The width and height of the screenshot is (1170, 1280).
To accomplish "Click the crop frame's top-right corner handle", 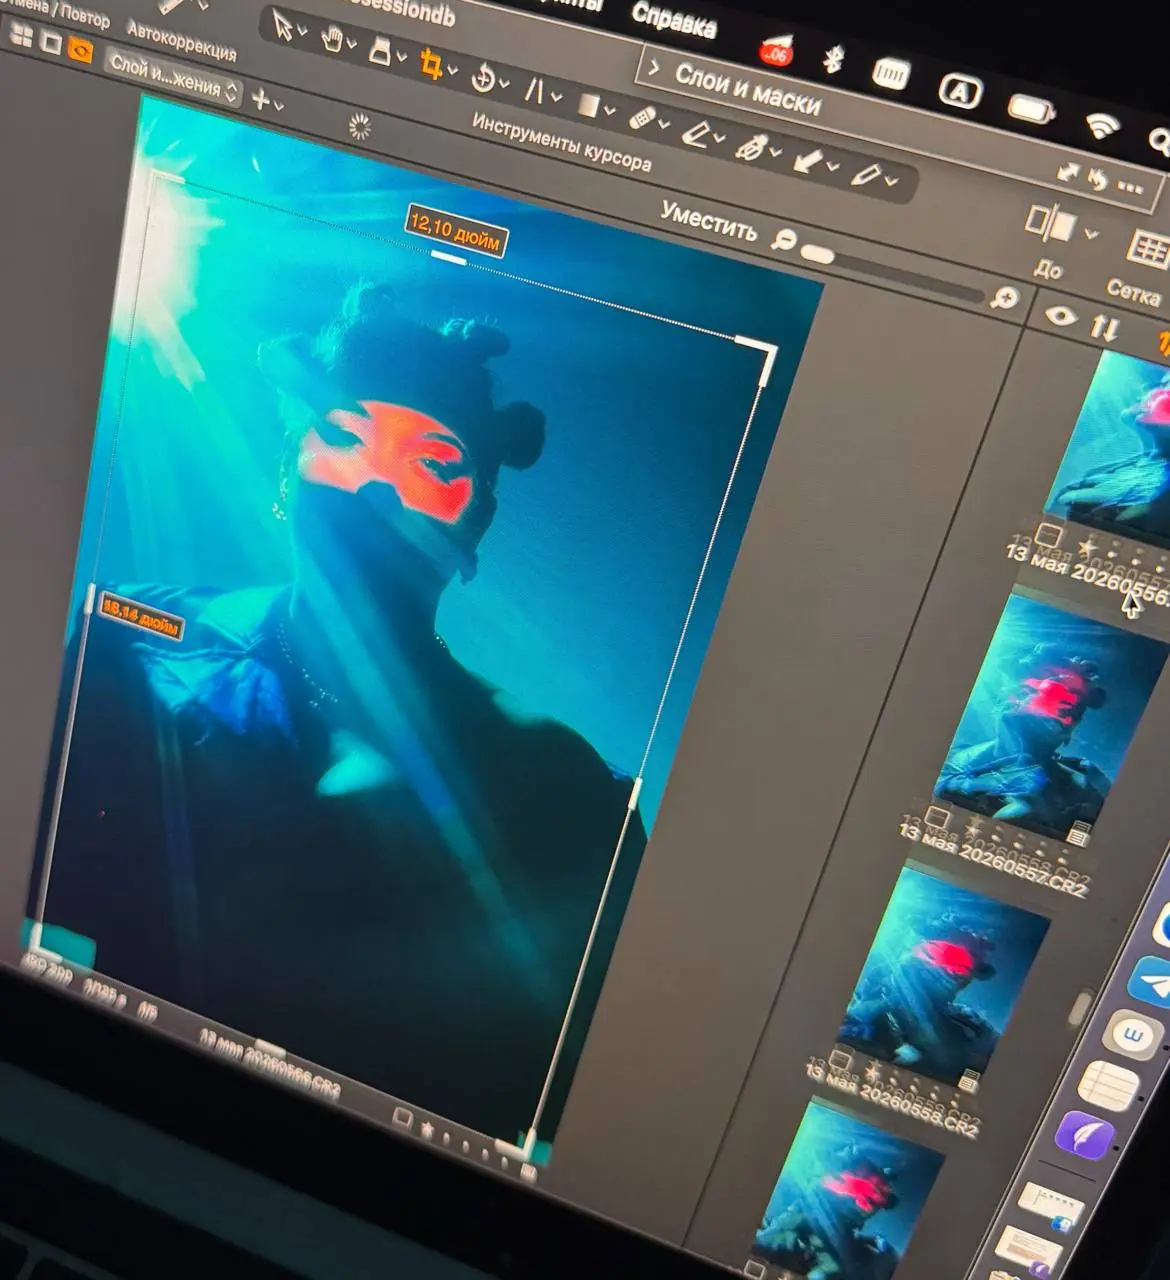I will pyautogui.click(x=760, y=355).
